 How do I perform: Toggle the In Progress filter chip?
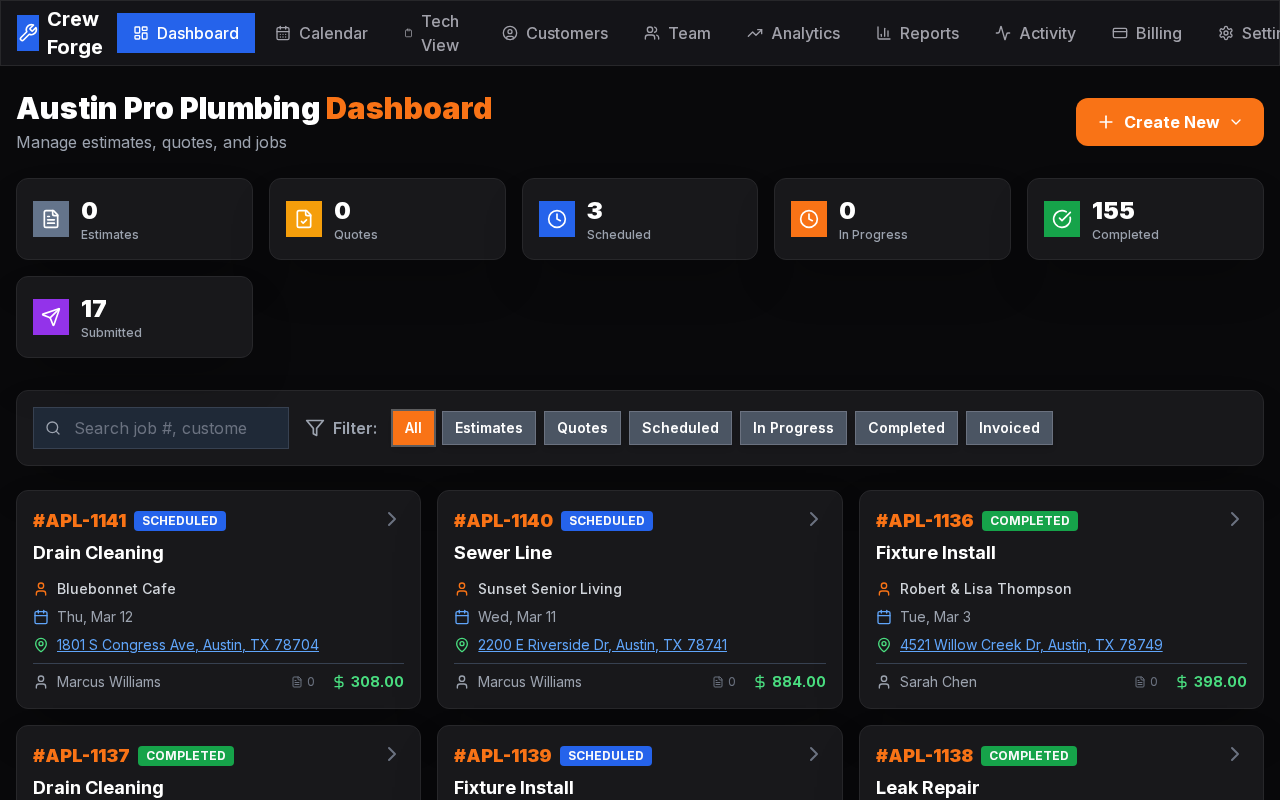click(793, 428)
